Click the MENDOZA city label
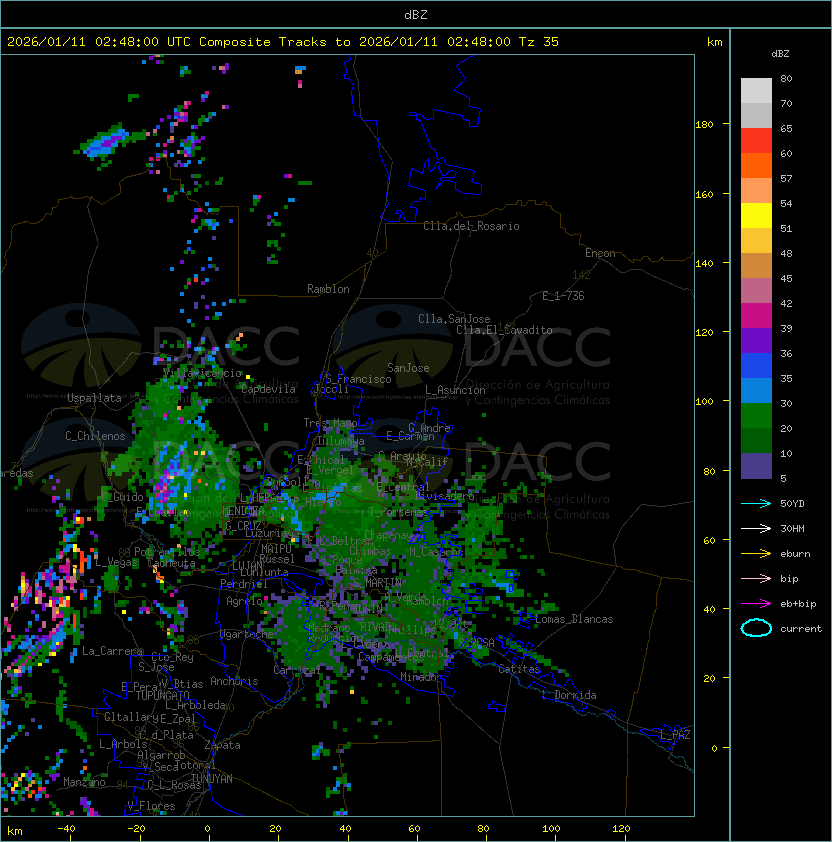832x842 pixels. pyautogui.click(x=243, y=510)
